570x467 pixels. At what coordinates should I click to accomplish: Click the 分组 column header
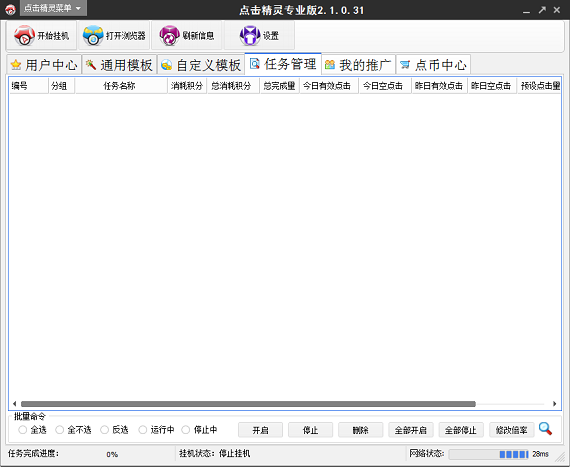click(x=61, y=86)
